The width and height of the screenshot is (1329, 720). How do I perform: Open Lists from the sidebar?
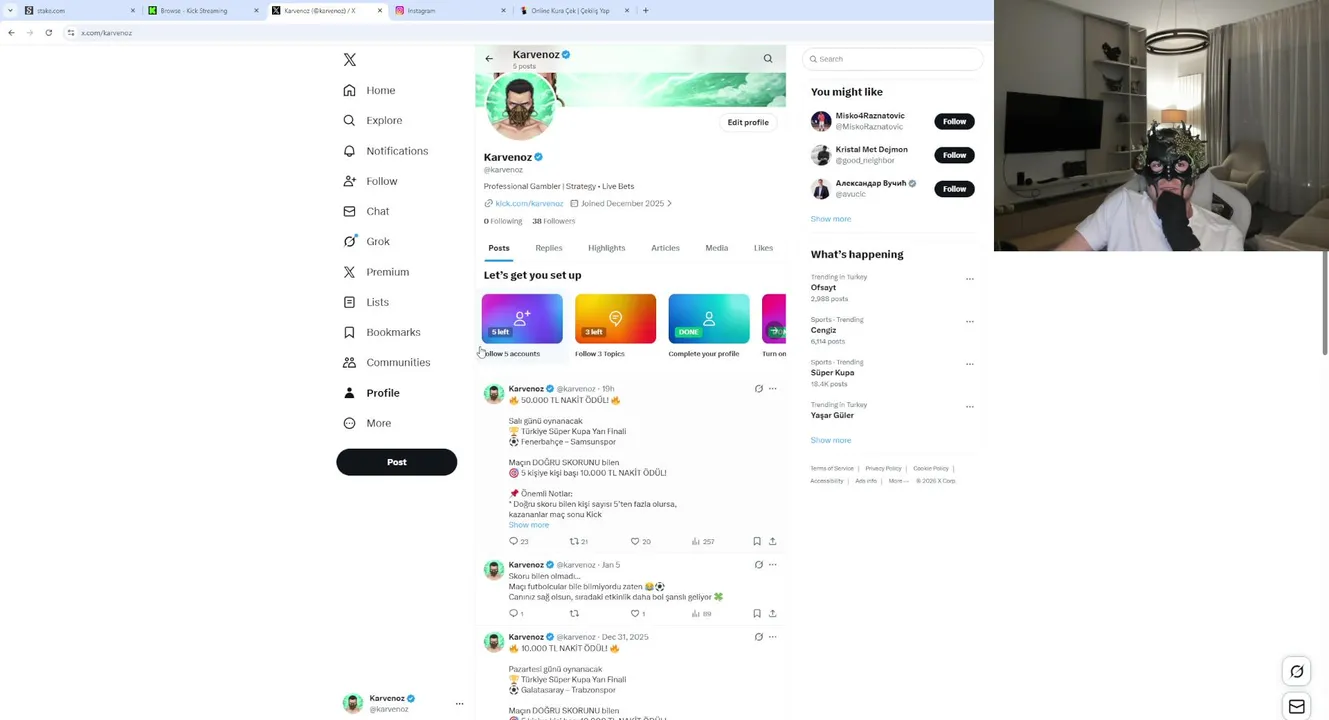pos(366,302)
